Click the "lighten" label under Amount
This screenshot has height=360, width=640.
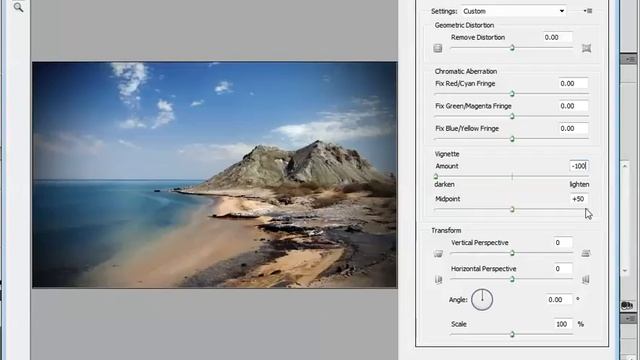point(579,184)
